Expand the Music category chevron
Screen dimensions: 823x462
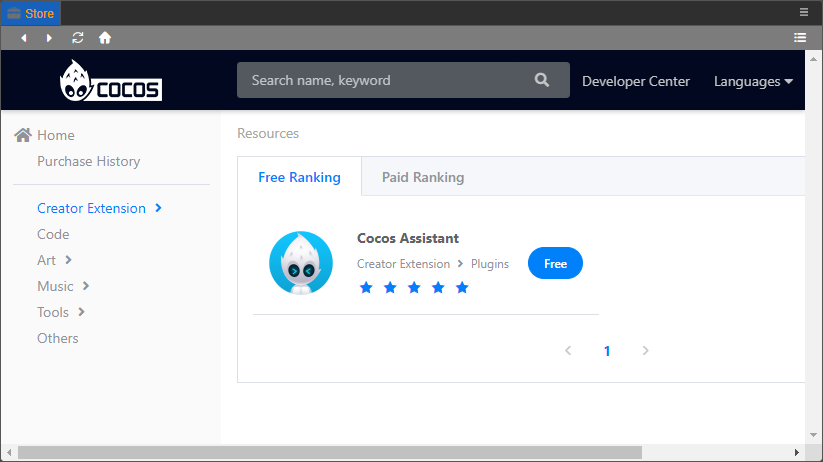[x=86, y=286]
